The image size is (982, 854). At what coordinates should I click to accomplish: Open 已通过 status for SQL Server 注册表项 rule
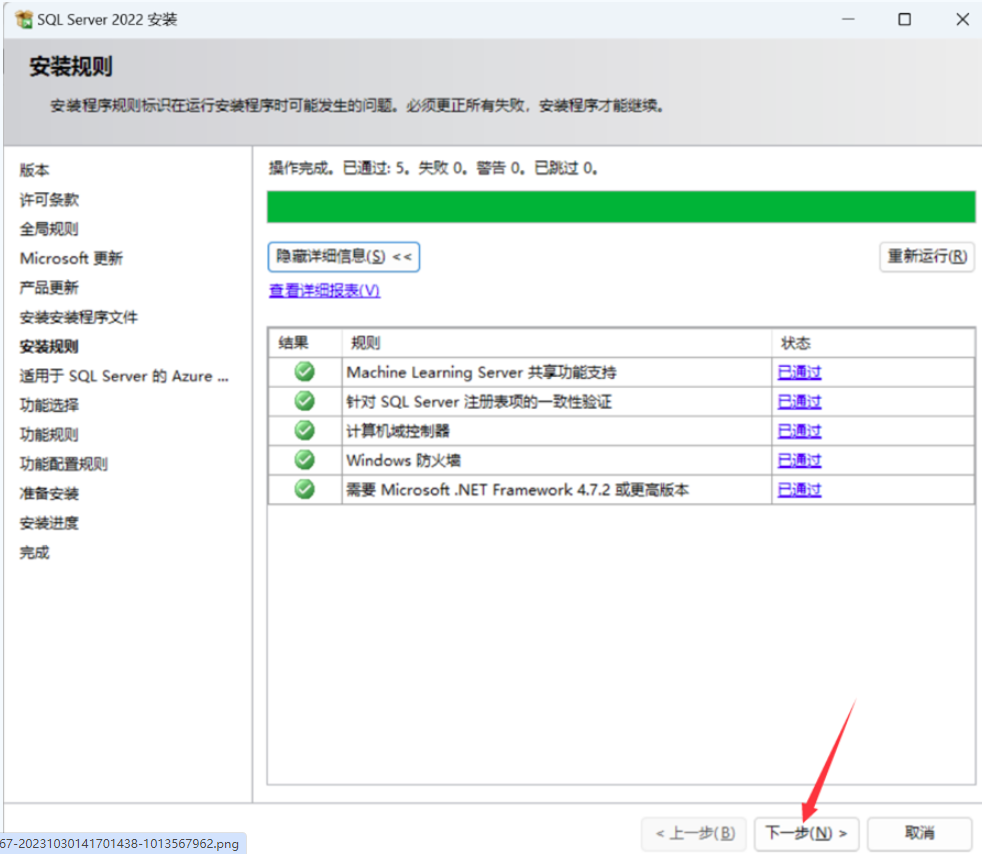[799, 402]
